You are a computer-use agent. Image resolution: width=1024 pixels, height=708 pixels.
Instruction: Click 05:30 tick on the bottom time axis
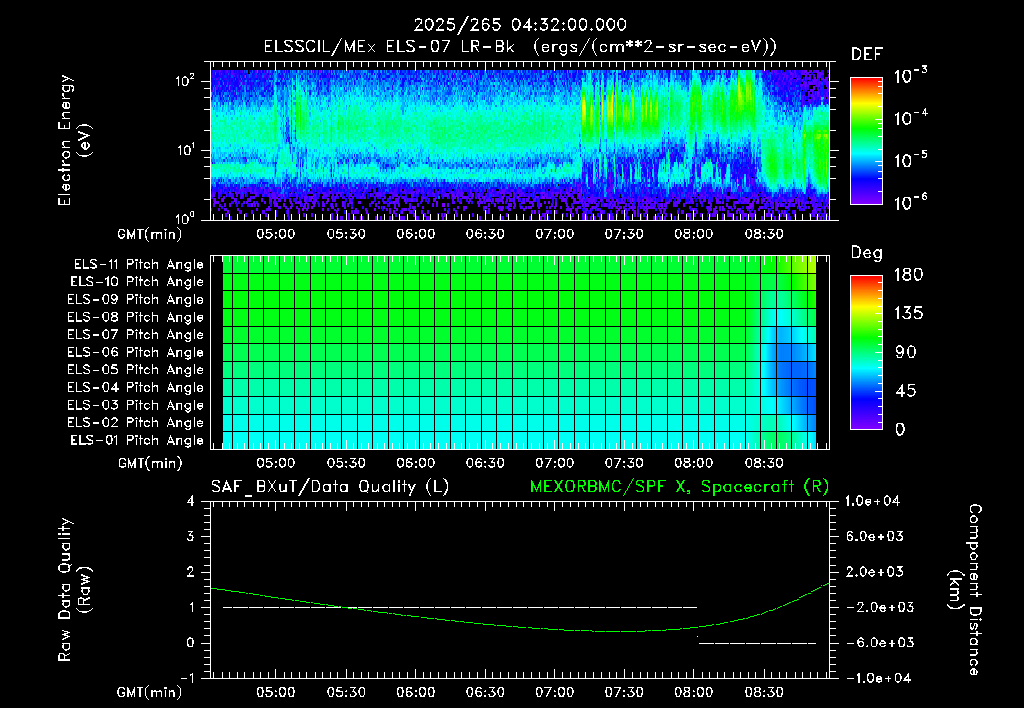coord(345,692)
